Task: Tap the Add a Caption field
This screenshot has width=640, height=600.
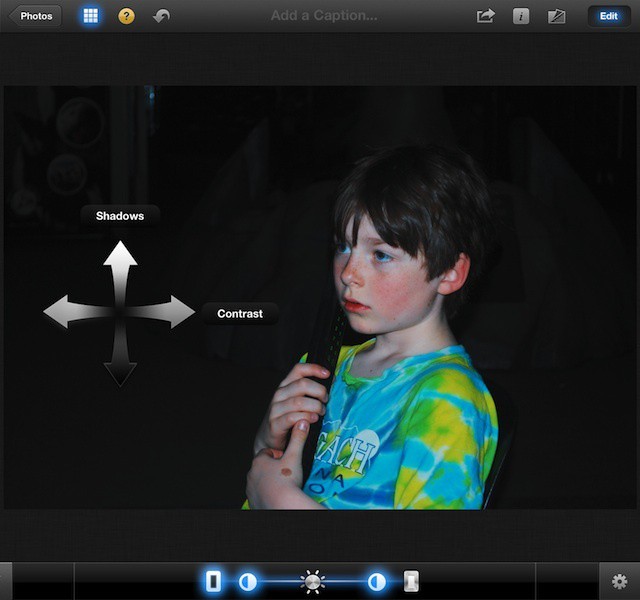Action: pyautogui.click(x=324, y=16)
